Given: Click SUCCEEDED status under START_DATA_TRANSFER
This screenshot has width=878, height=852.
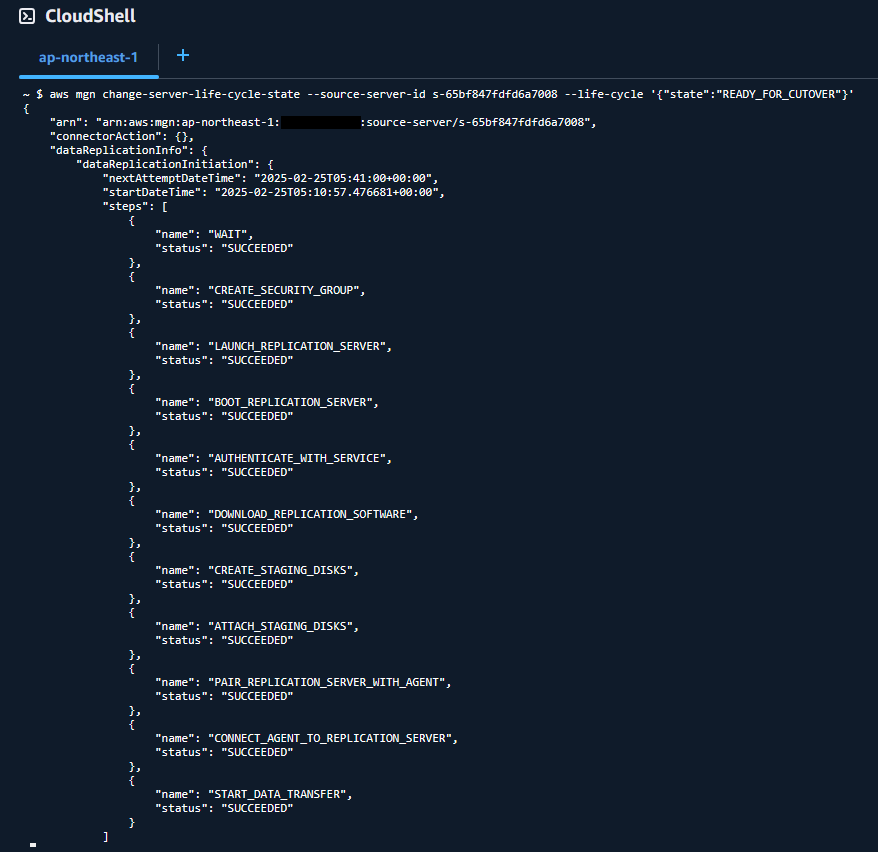Looking at the screenshot, I should click(x=257, y=808).
